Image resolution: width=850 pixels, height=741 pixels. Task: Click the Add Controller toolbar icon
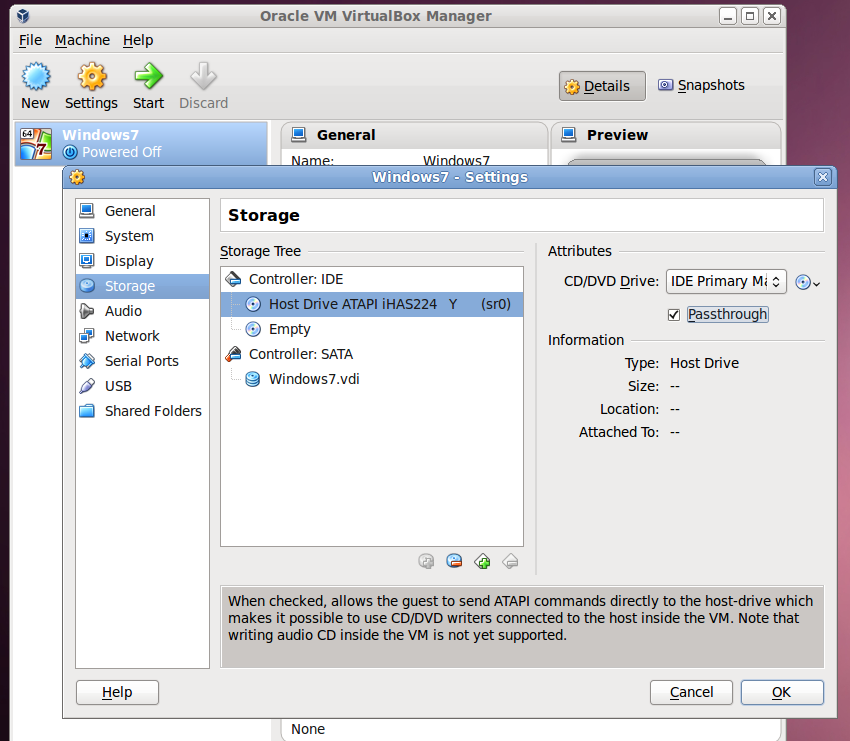[x=482, y=561]
